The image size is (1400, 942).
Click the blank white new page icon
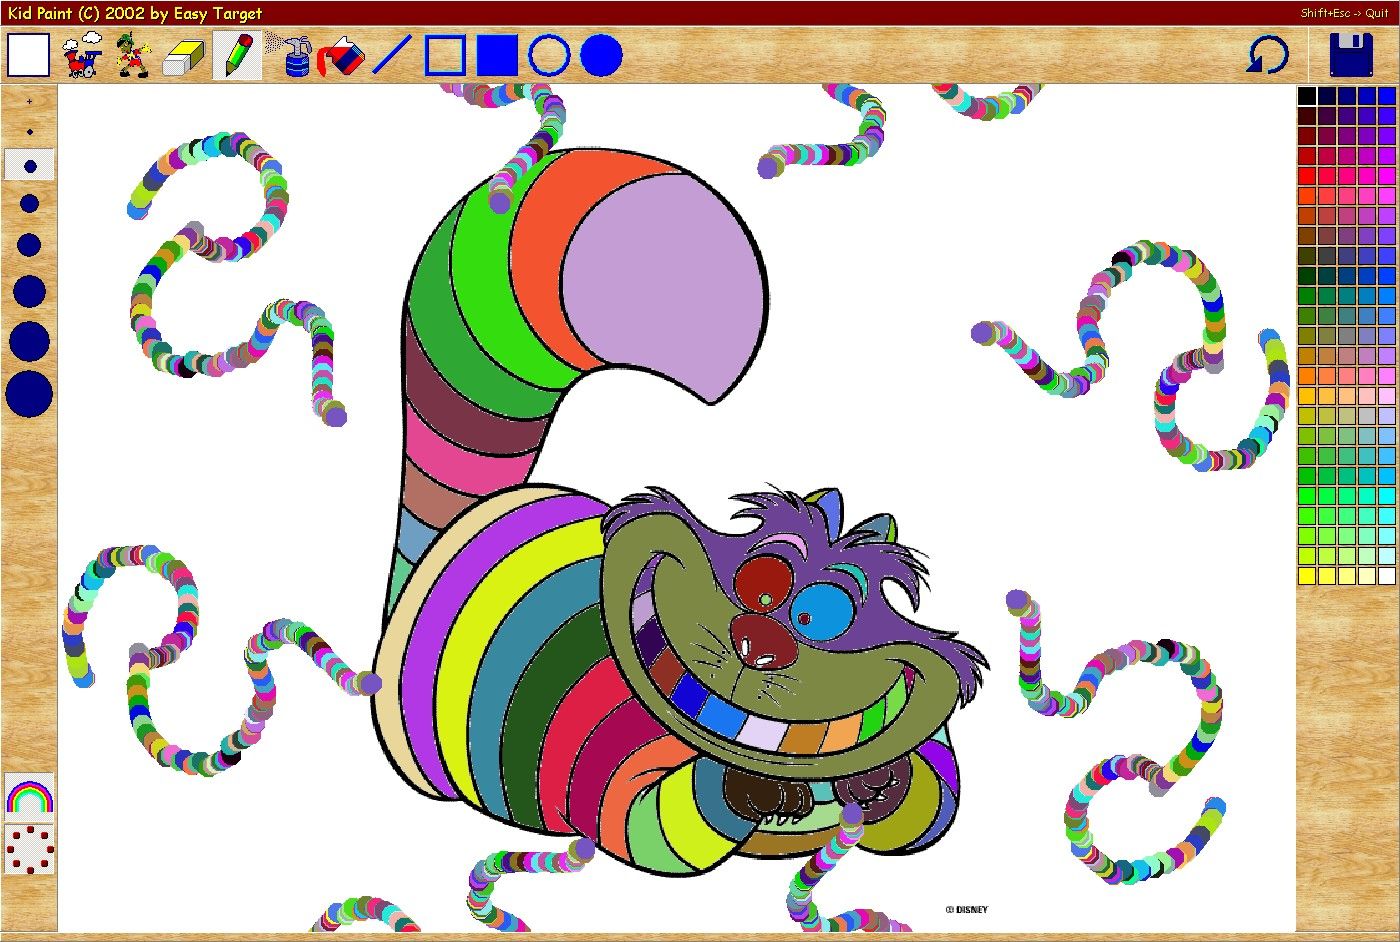click(x=28, y=55)
